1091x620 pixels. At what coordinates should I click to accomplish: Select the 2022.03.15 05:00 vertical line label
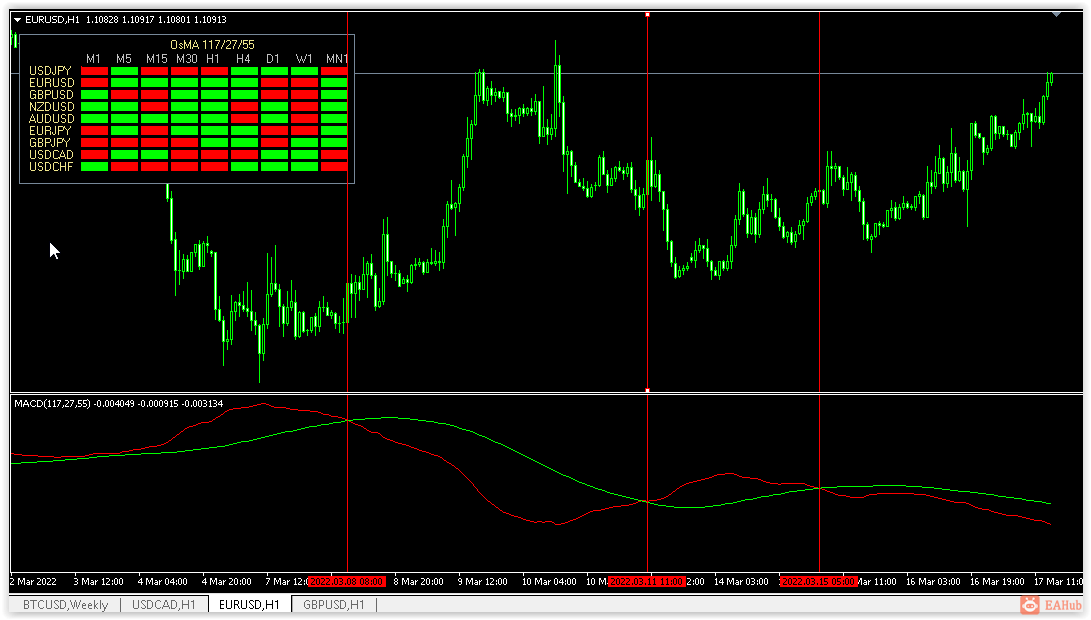[x=819, y=582]
